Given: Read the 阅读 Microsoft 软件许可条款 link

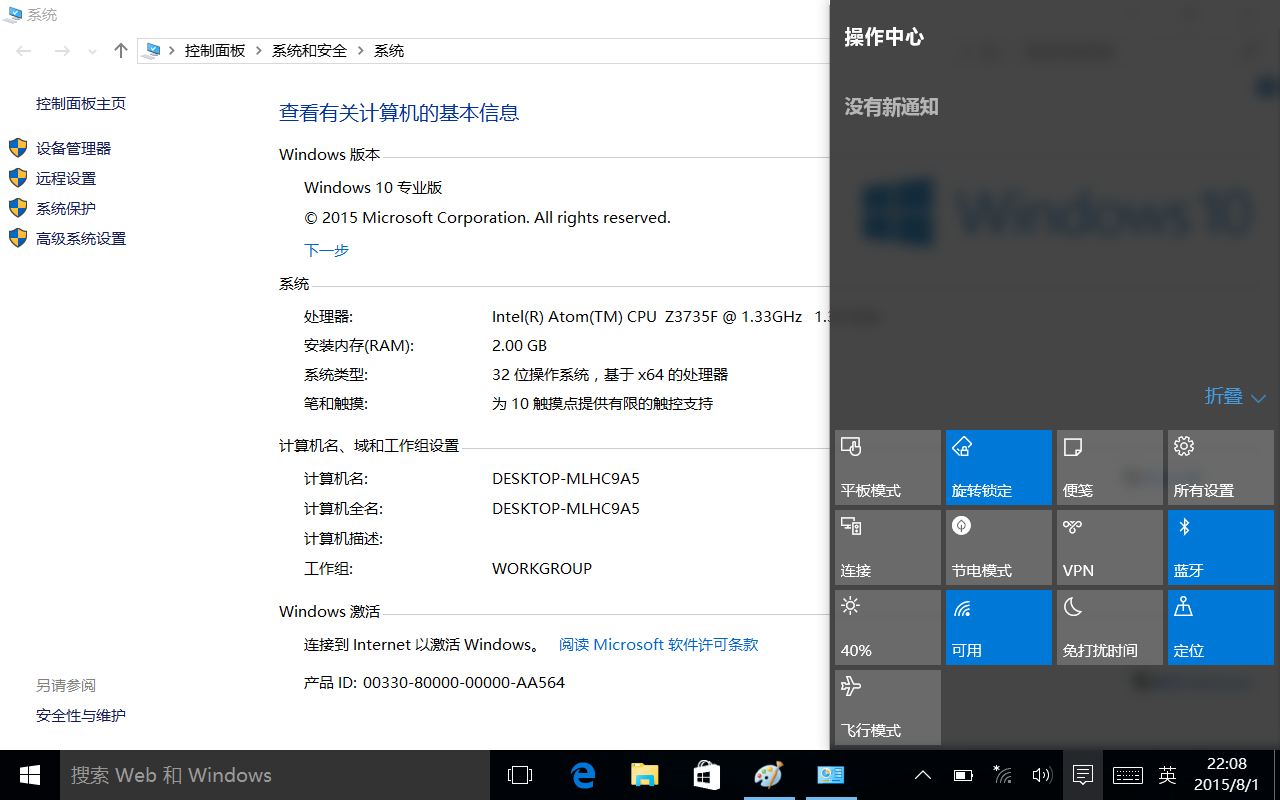Looking at the screenshot, I should [659, 645].
